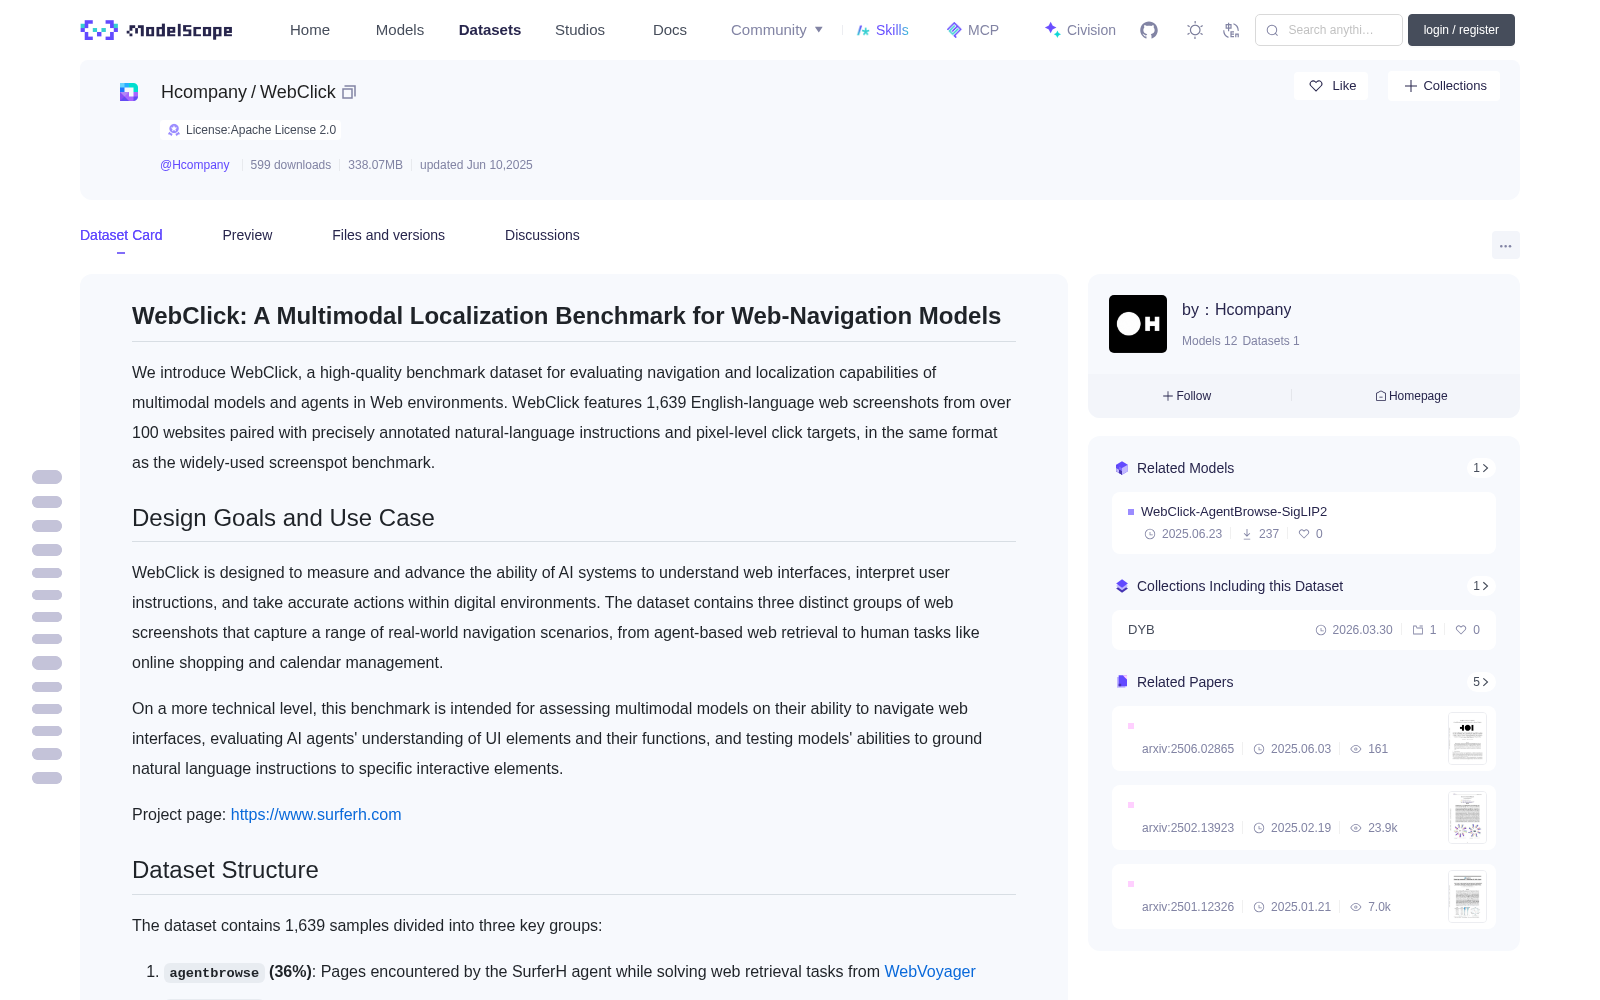This screenshot has height=1000, width=1600.
Task: Click the heart Like button
Action: coord(1331,86)
